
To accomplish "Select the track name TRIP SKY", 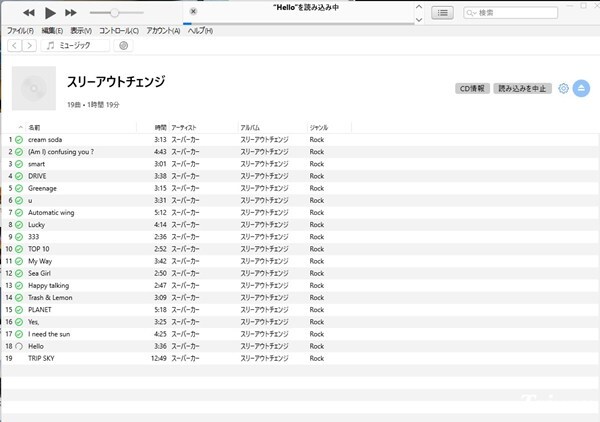I will 41,358.
